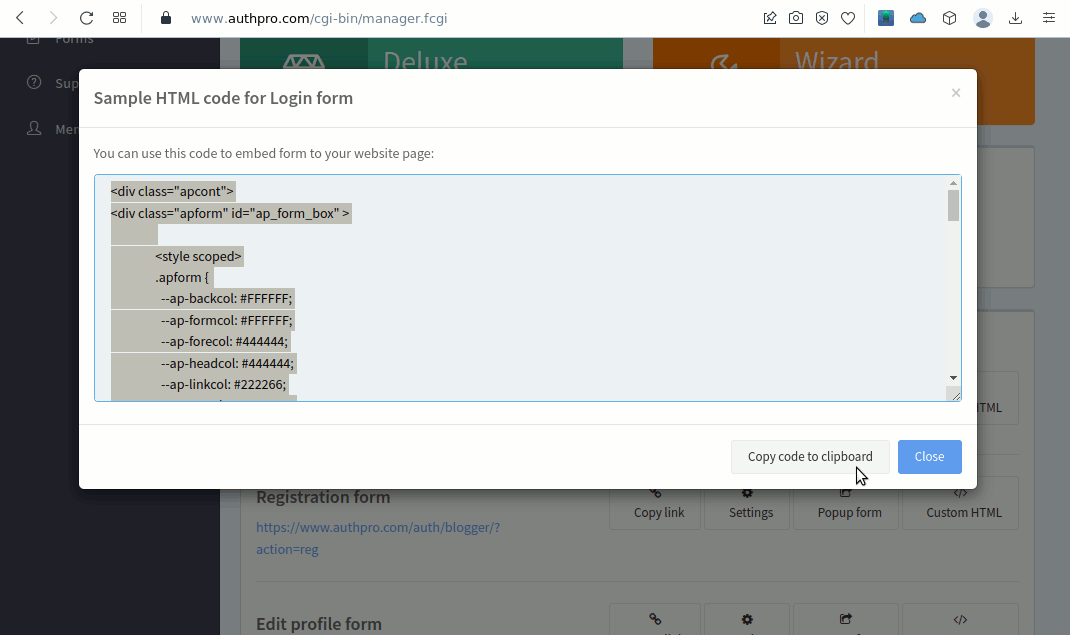Click the 3D cube extension icon
This screenshot has width=1070, height=635.
950,18
